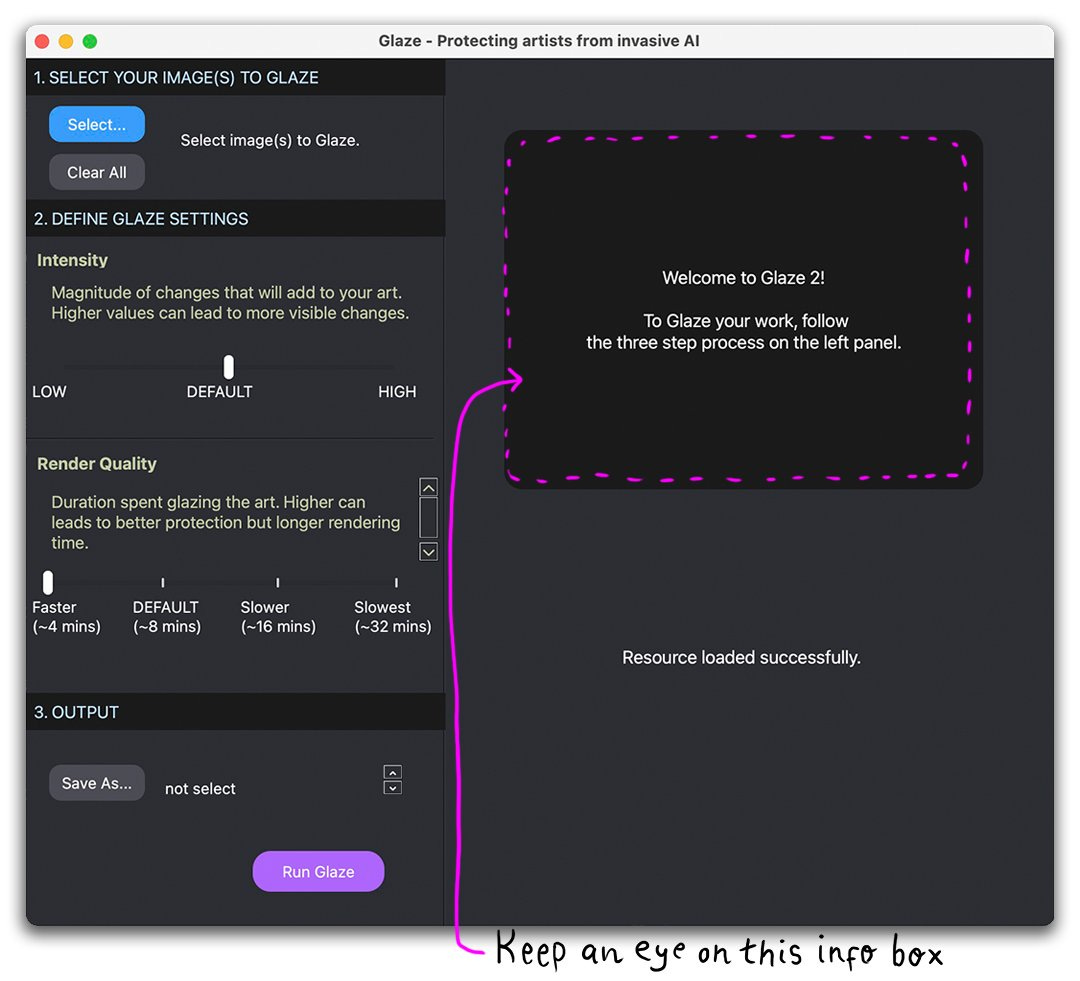Click the red close window button
Screen dimensions: 1080x981
click(42, 41)
